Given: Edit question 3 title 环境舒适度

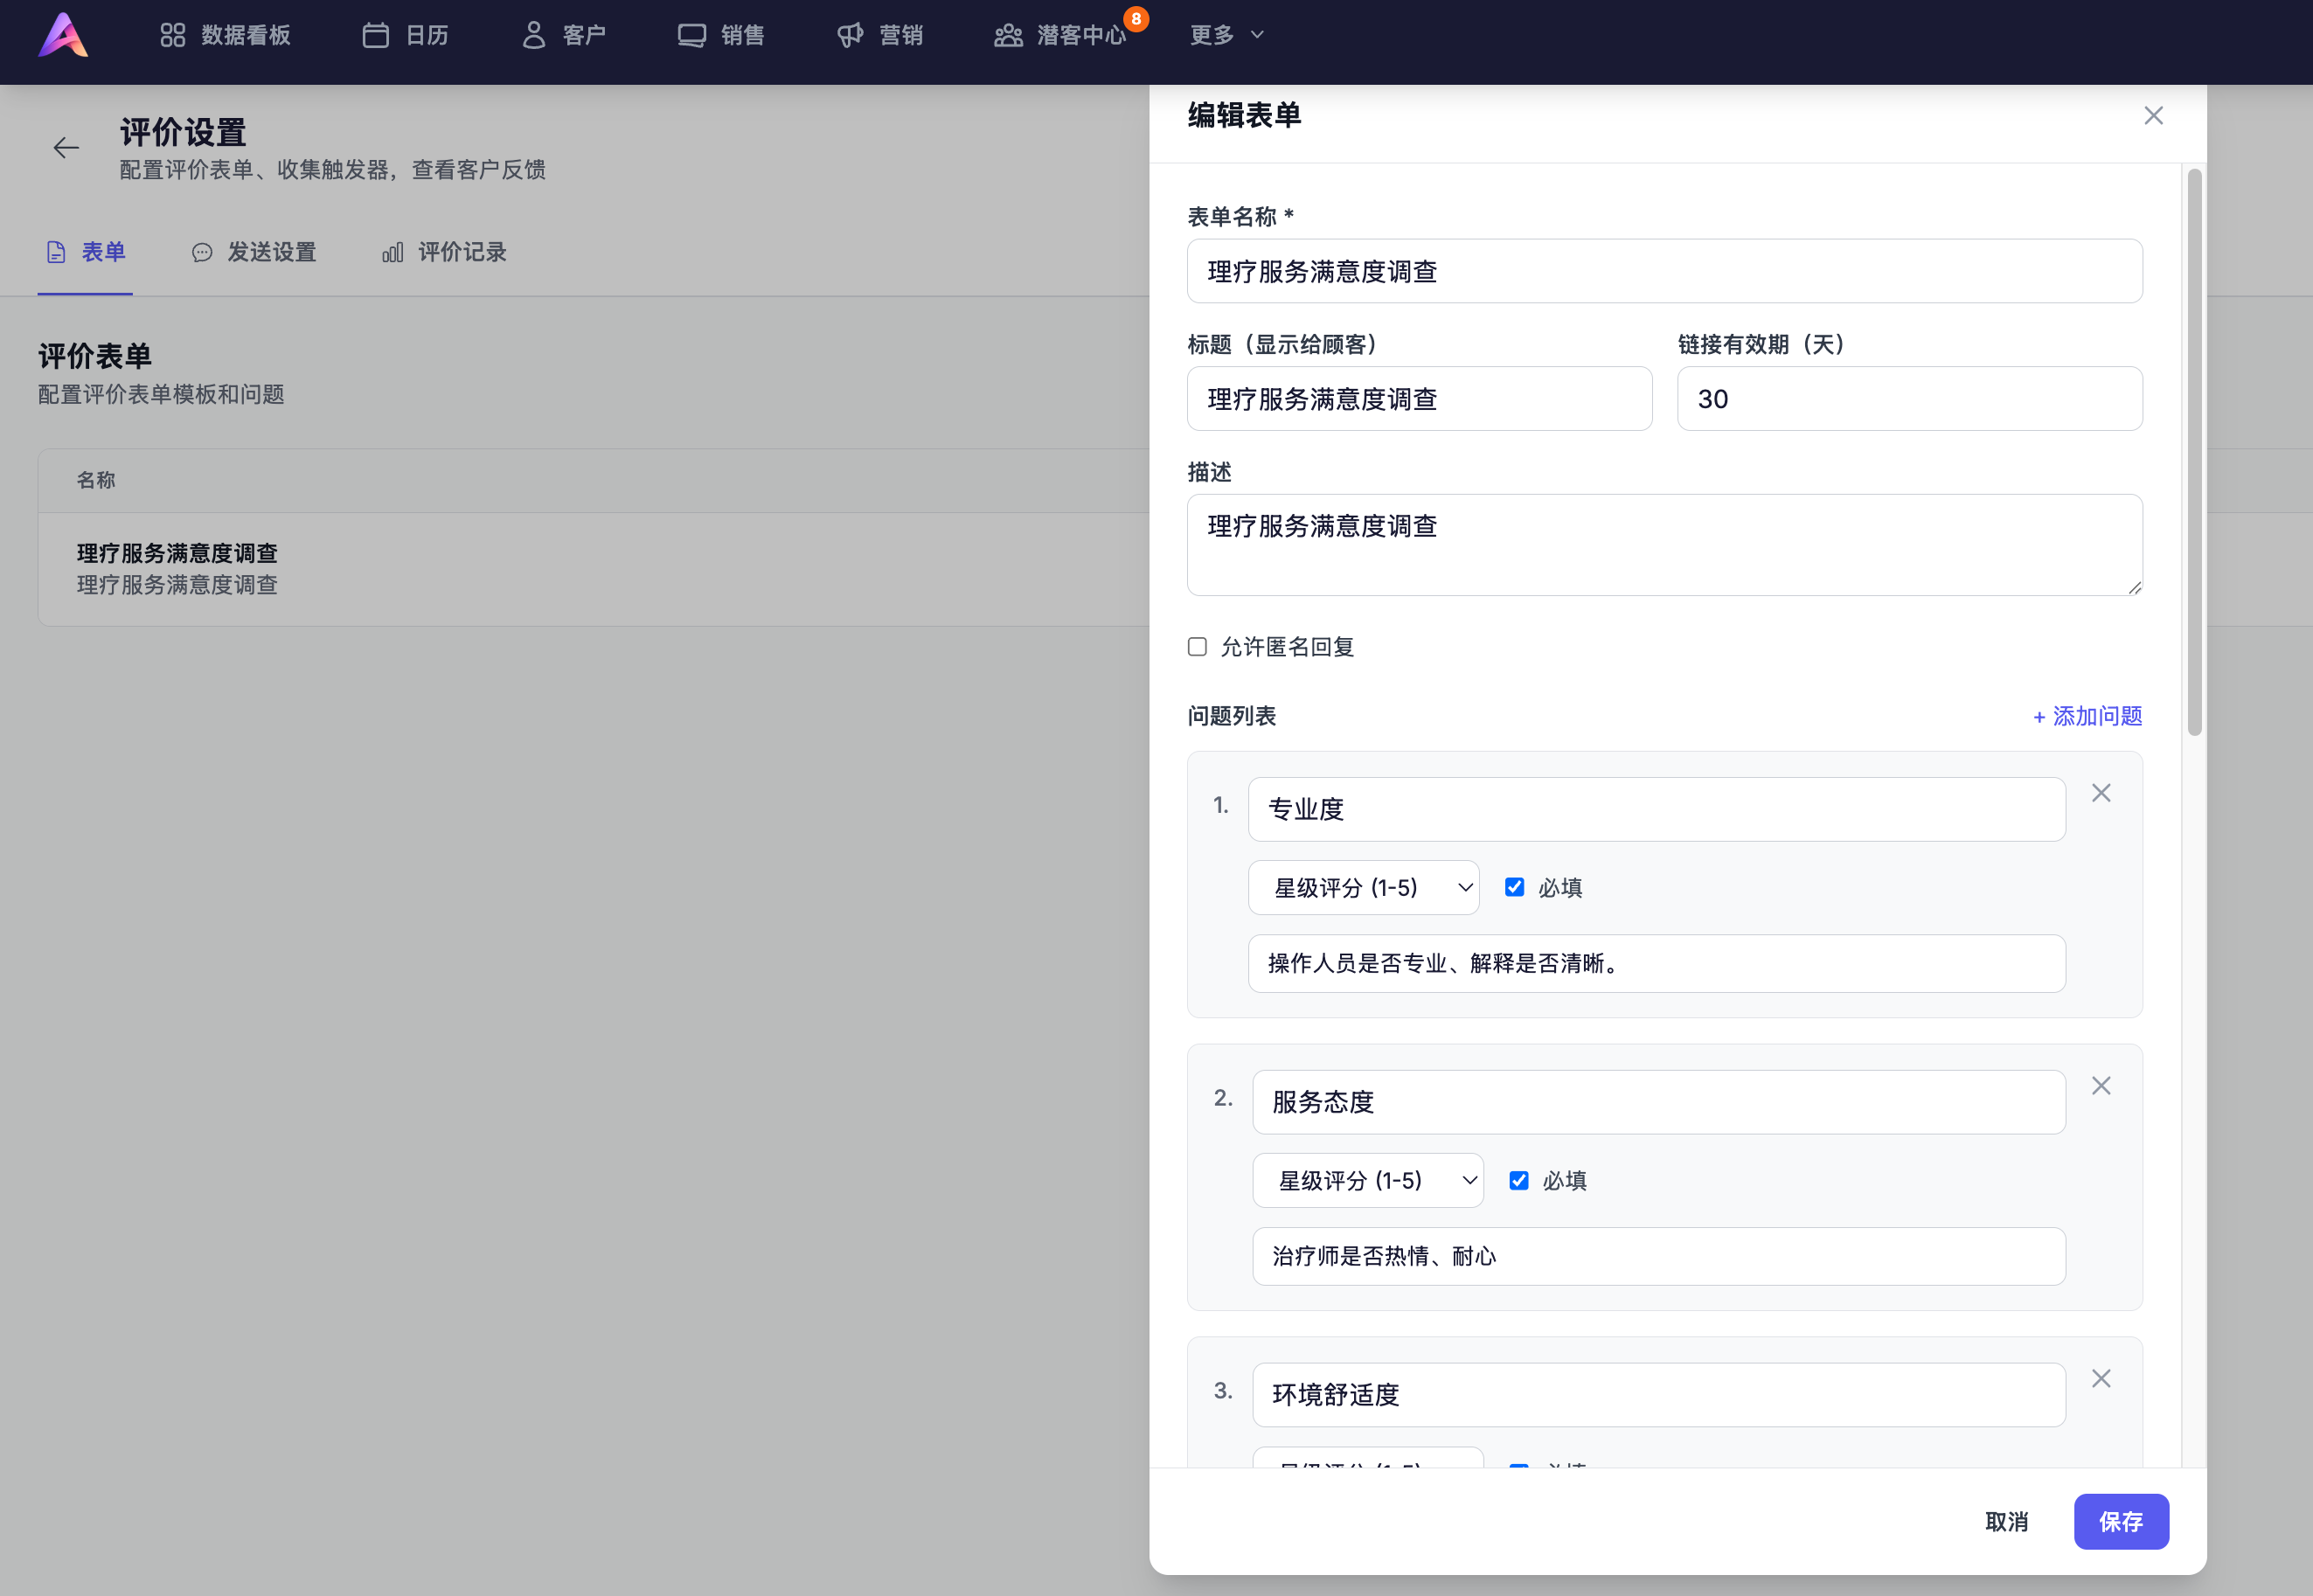Looking at the screenshot, I should coord(1658,1395).
